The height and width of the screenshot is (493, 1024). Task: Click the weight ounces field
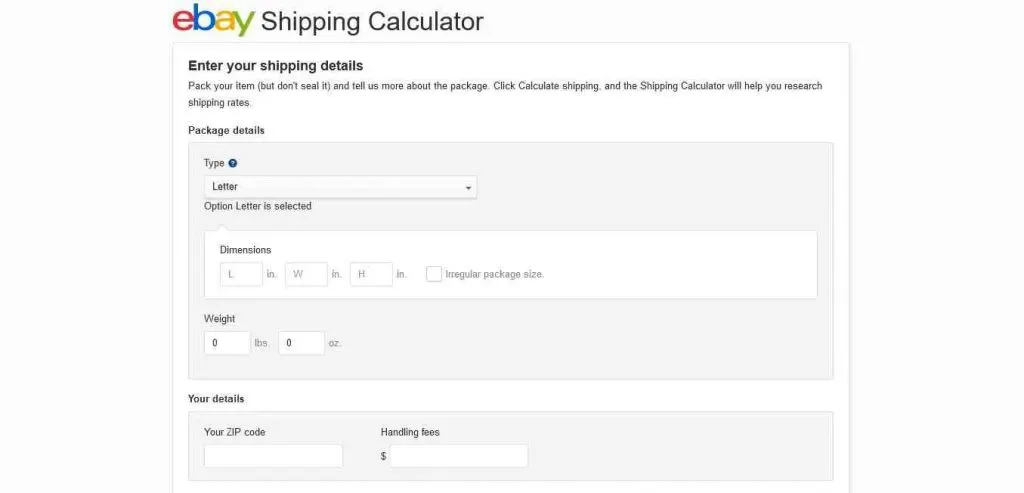tap(302, 343)
